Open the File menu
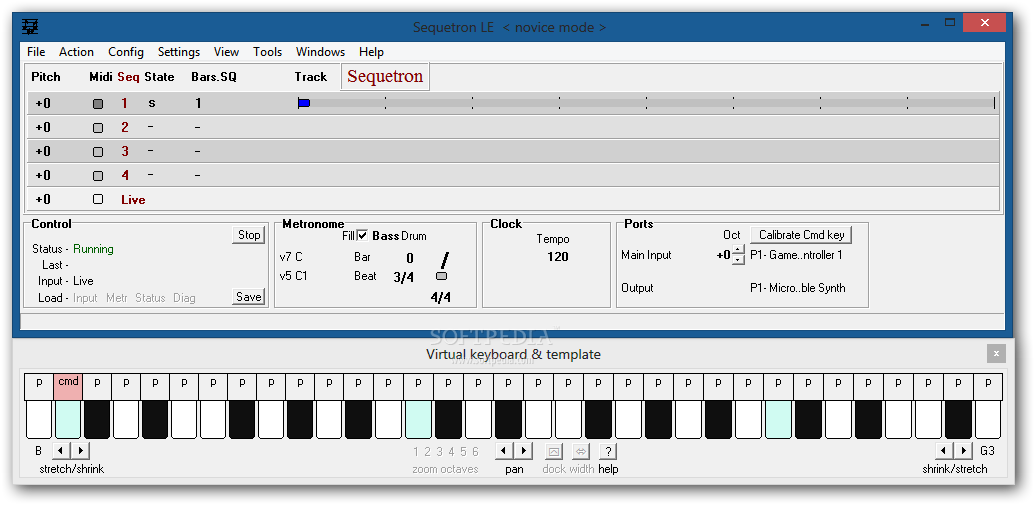Image resolution: width=1035 pixels, height=505 pixels. [36, 51]
